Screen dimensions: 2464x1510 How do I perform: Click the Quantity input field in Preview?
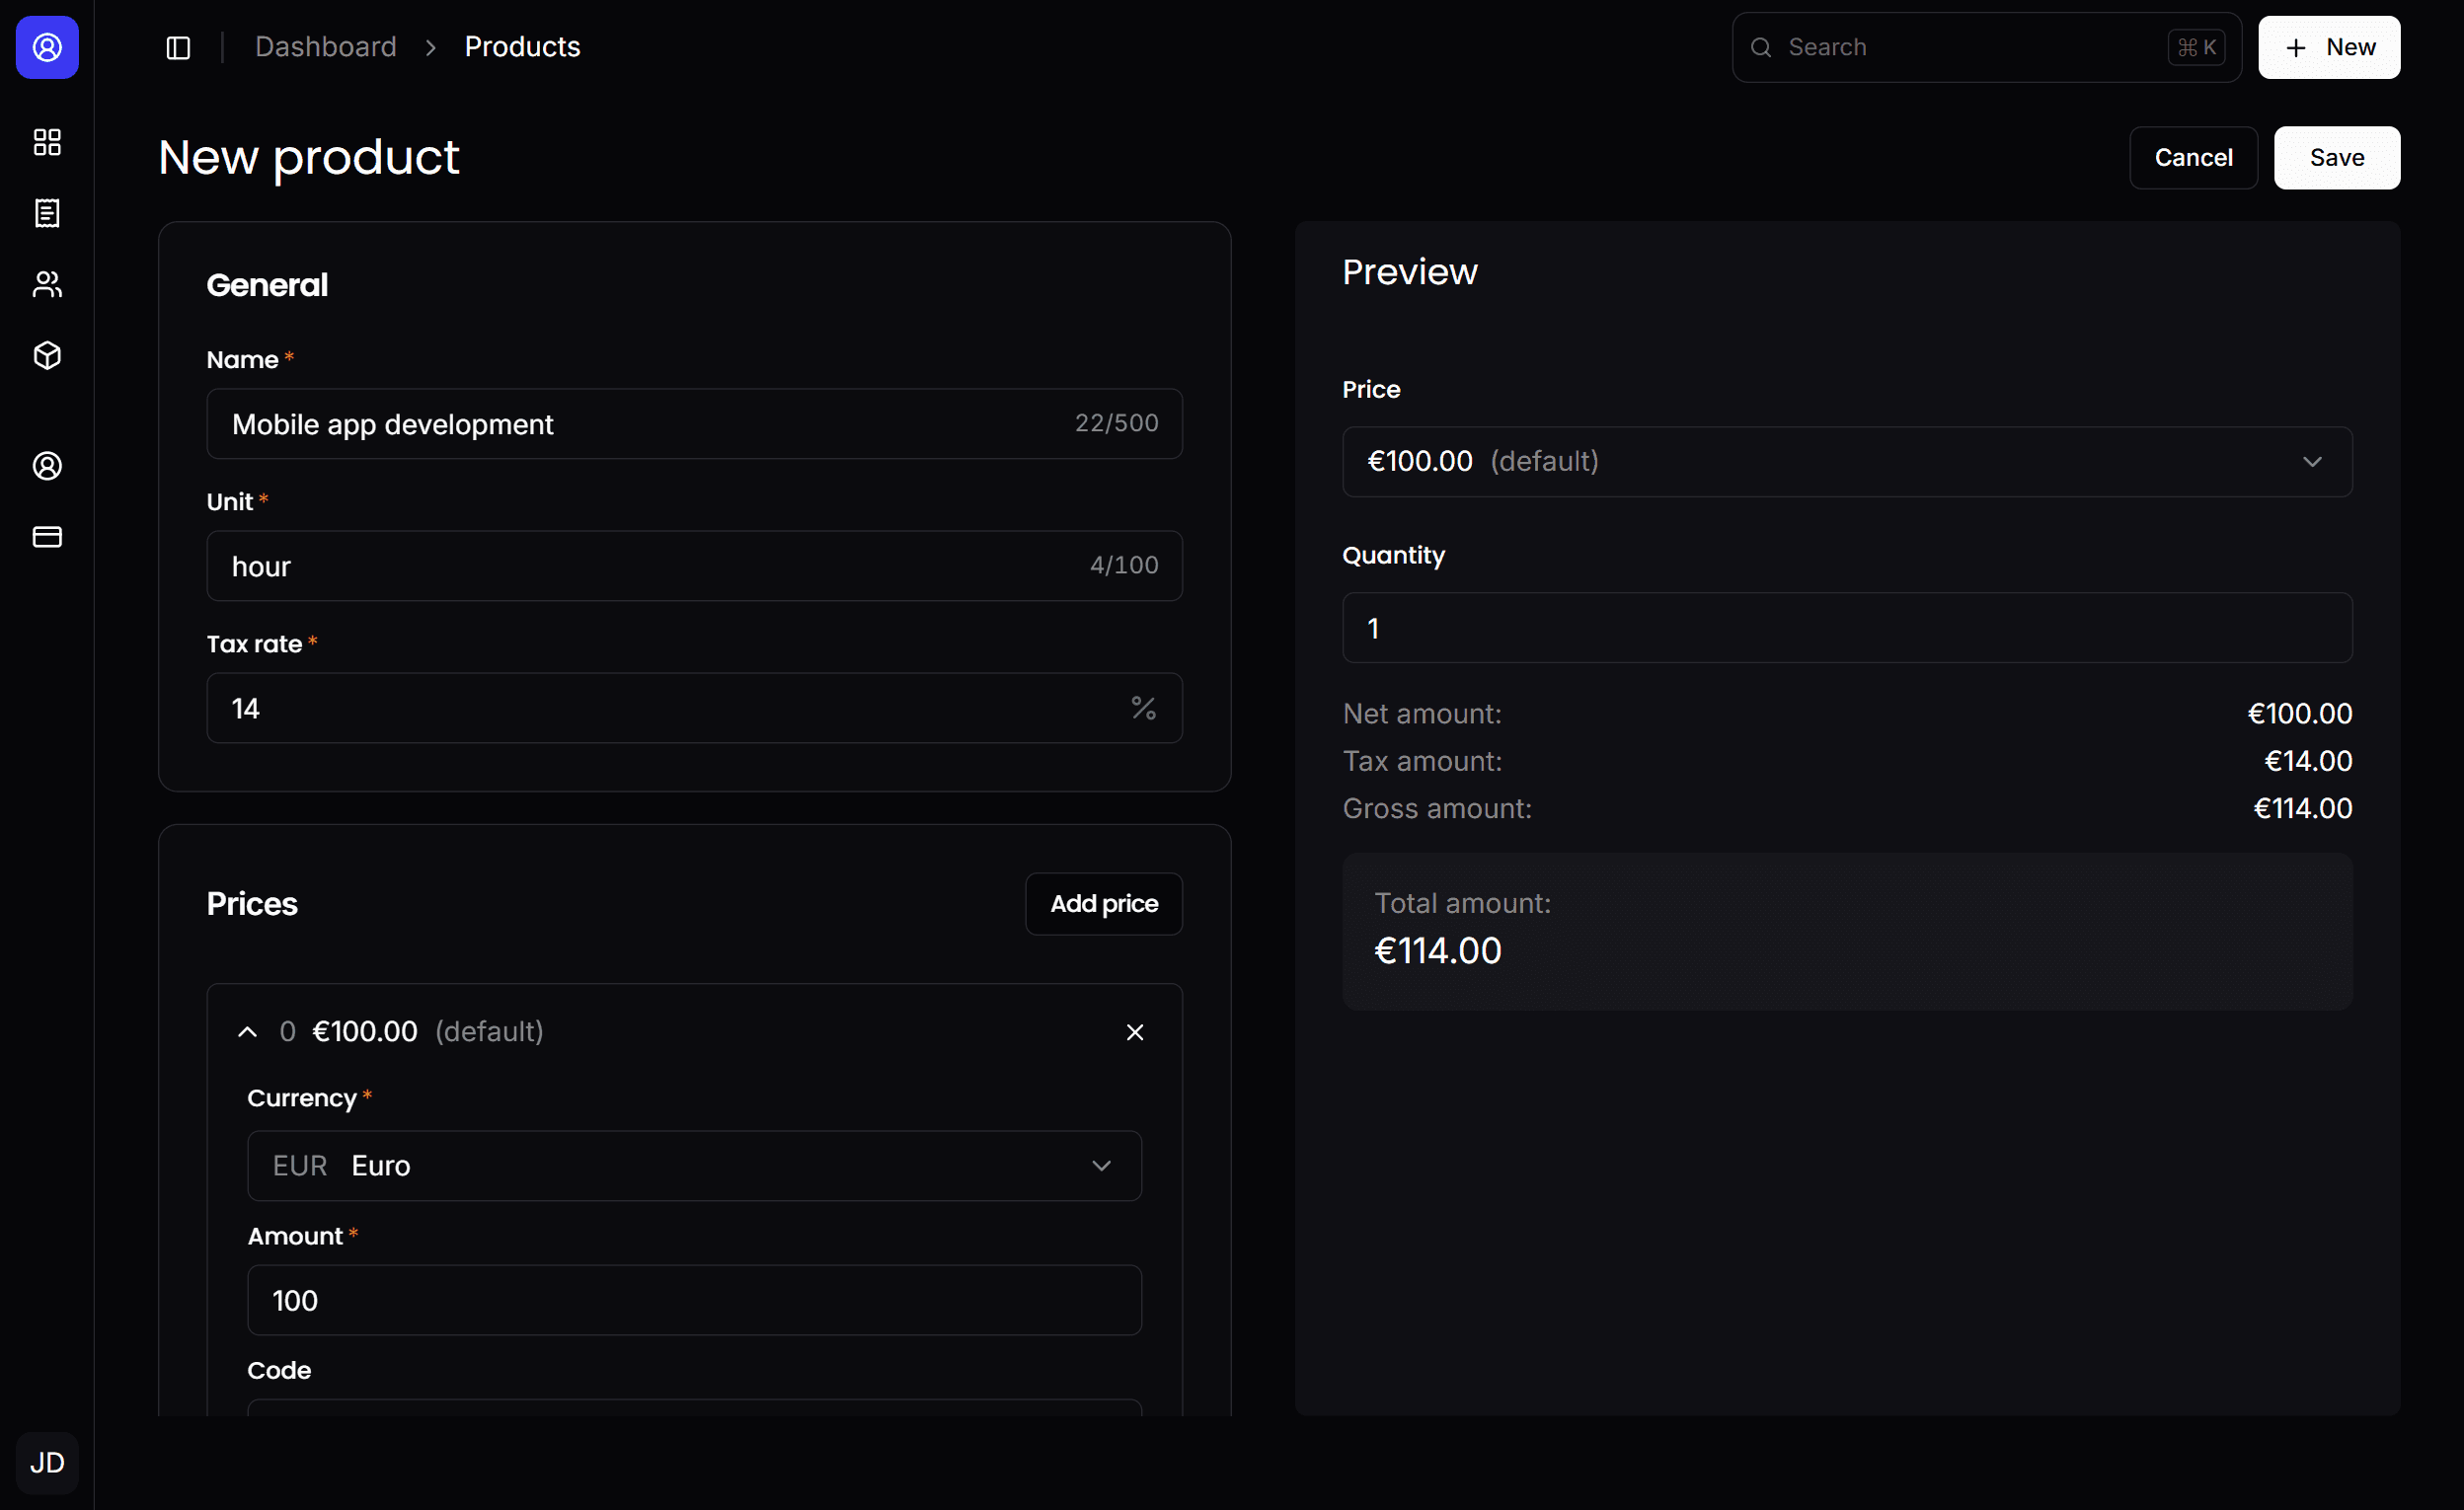[x=1846, y=628]
